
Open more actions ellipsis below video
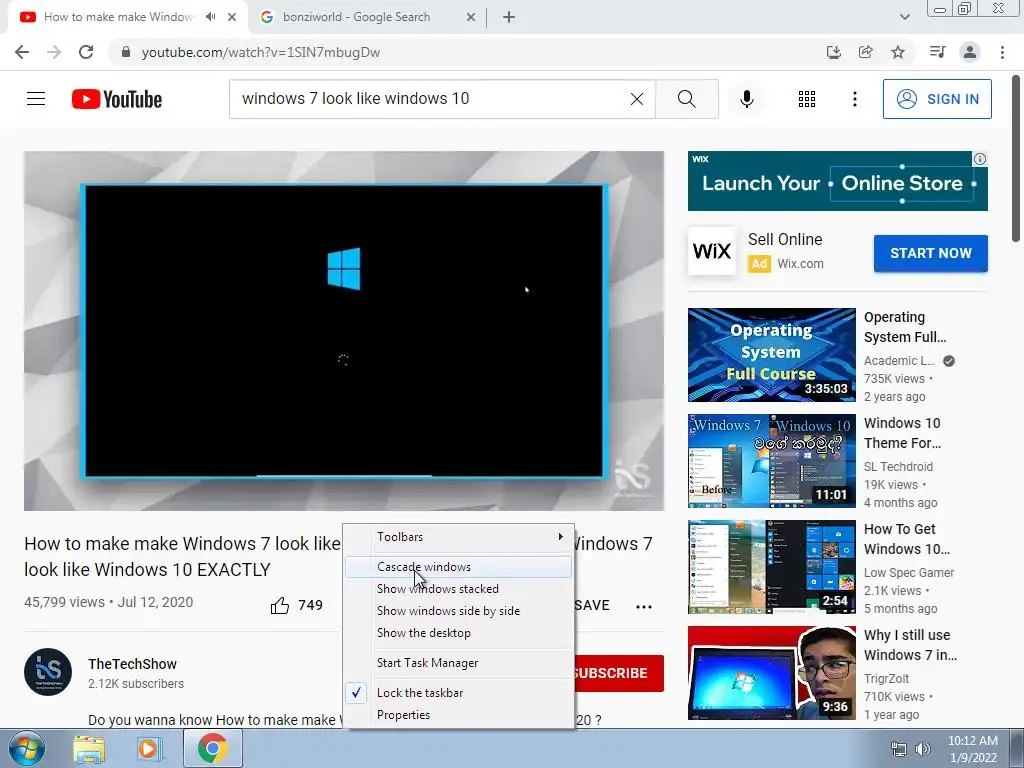click(x=644, y=607)
